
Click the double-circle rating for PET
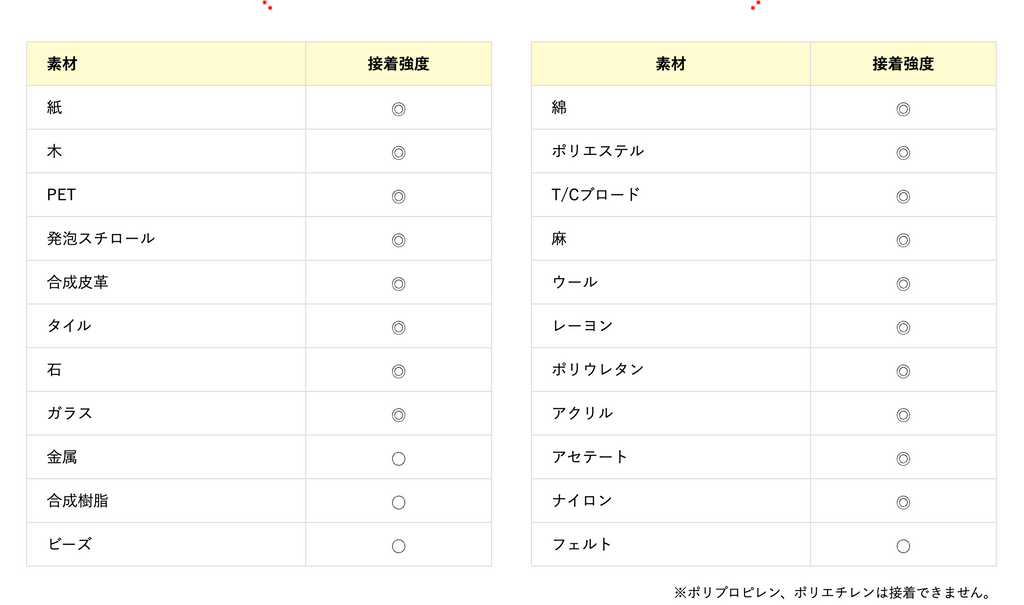tap(398, 196)
